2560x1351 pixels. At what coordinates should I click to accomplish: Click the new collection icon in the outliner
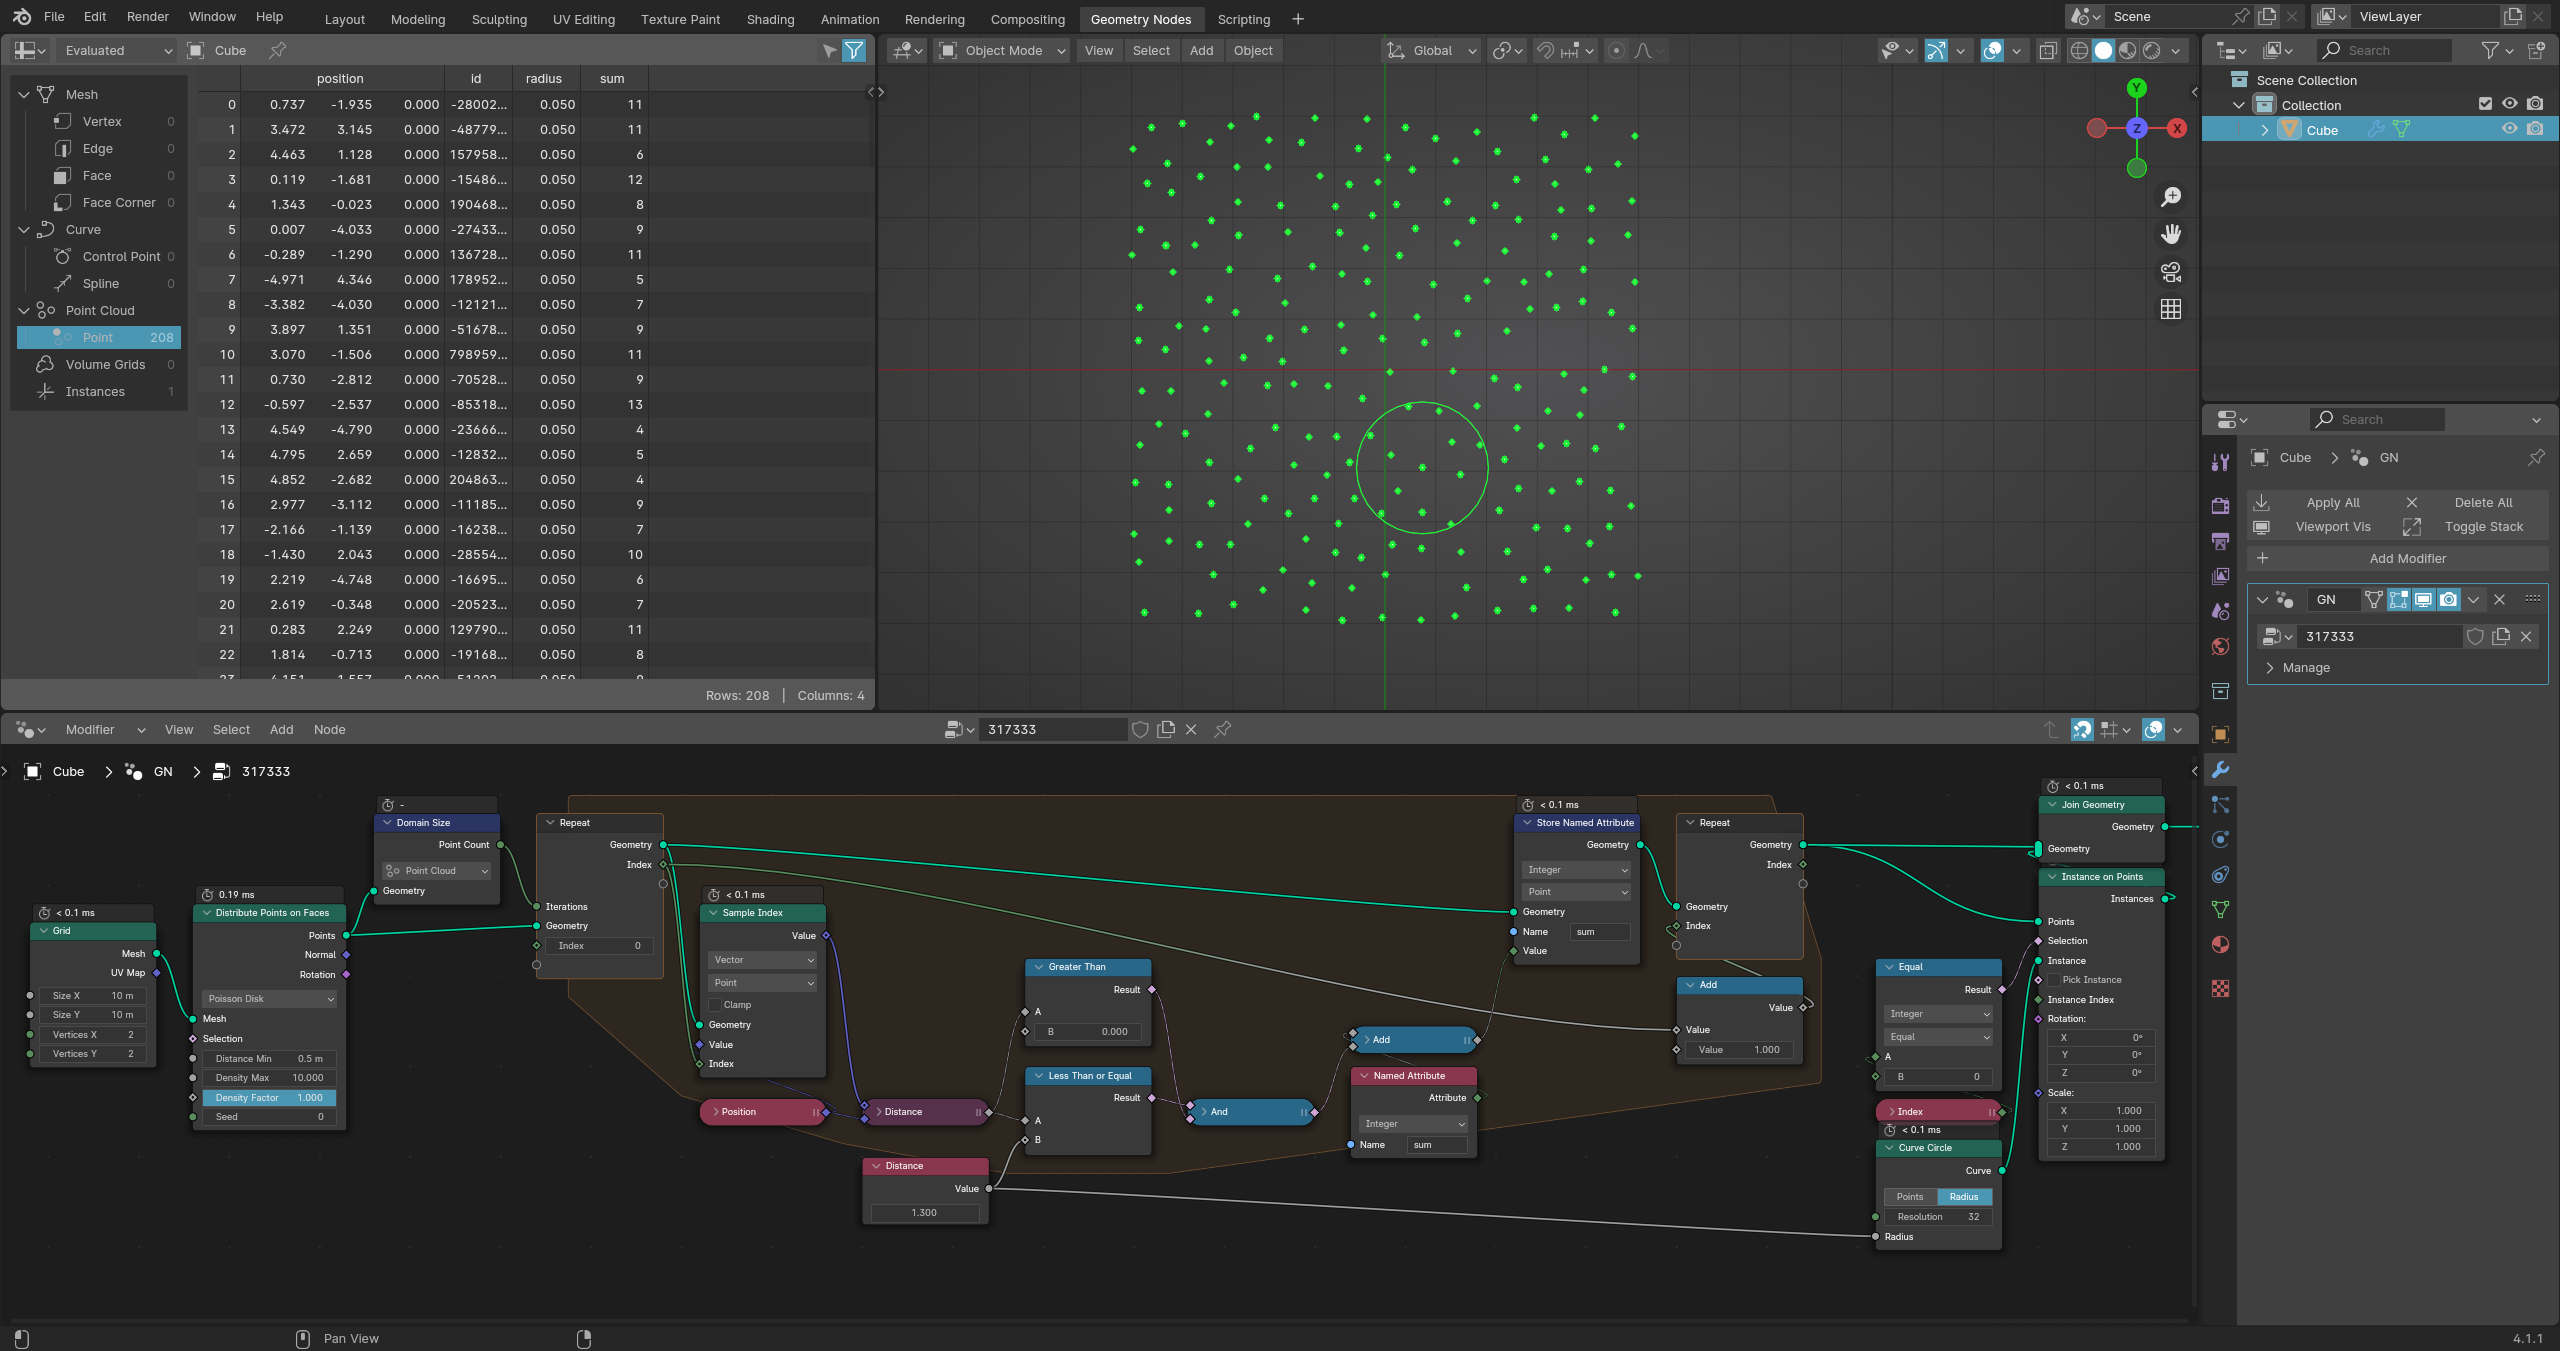(x=2536, y=50)
